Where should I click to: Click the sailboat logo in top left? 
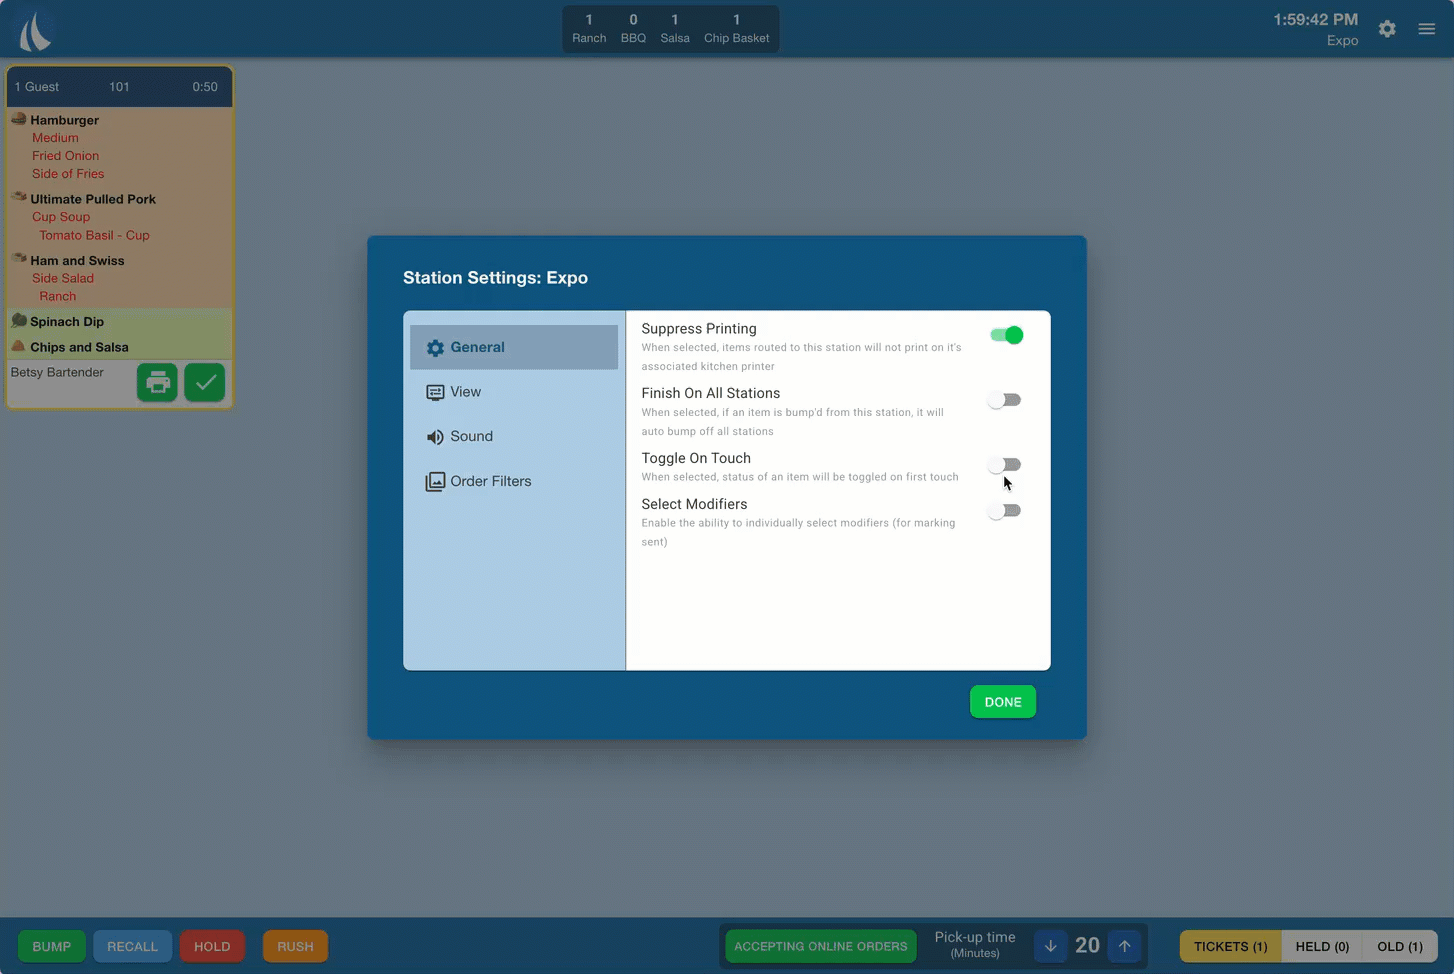coord(35,31)
